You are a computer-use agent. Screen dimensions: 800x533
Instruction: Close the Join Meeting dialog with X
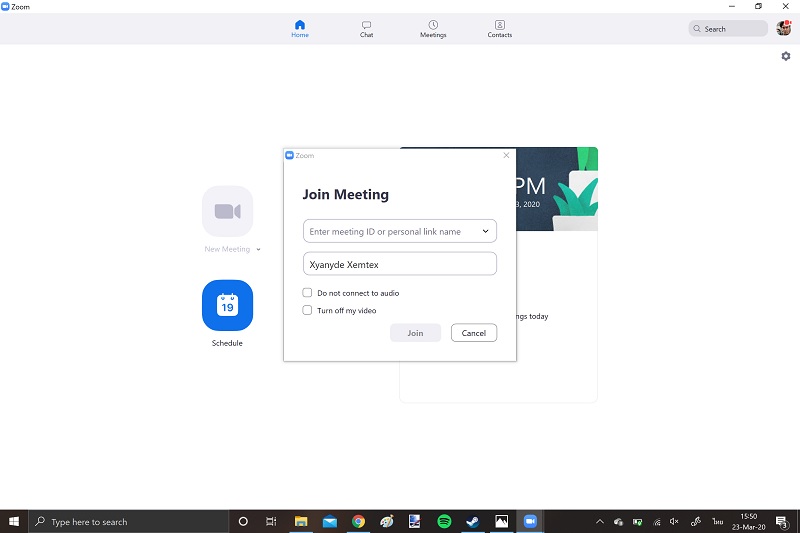point(506,155)
